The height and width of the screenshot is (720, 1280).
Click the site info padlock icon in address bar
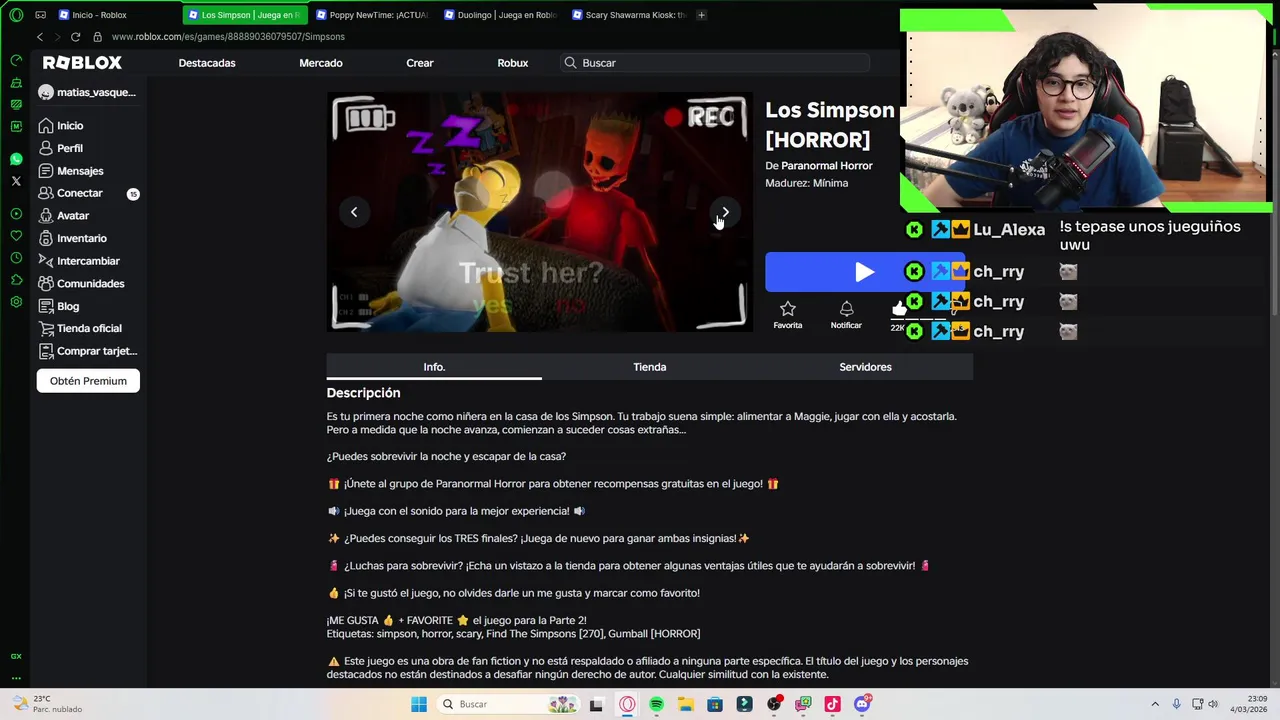[97, 36]
